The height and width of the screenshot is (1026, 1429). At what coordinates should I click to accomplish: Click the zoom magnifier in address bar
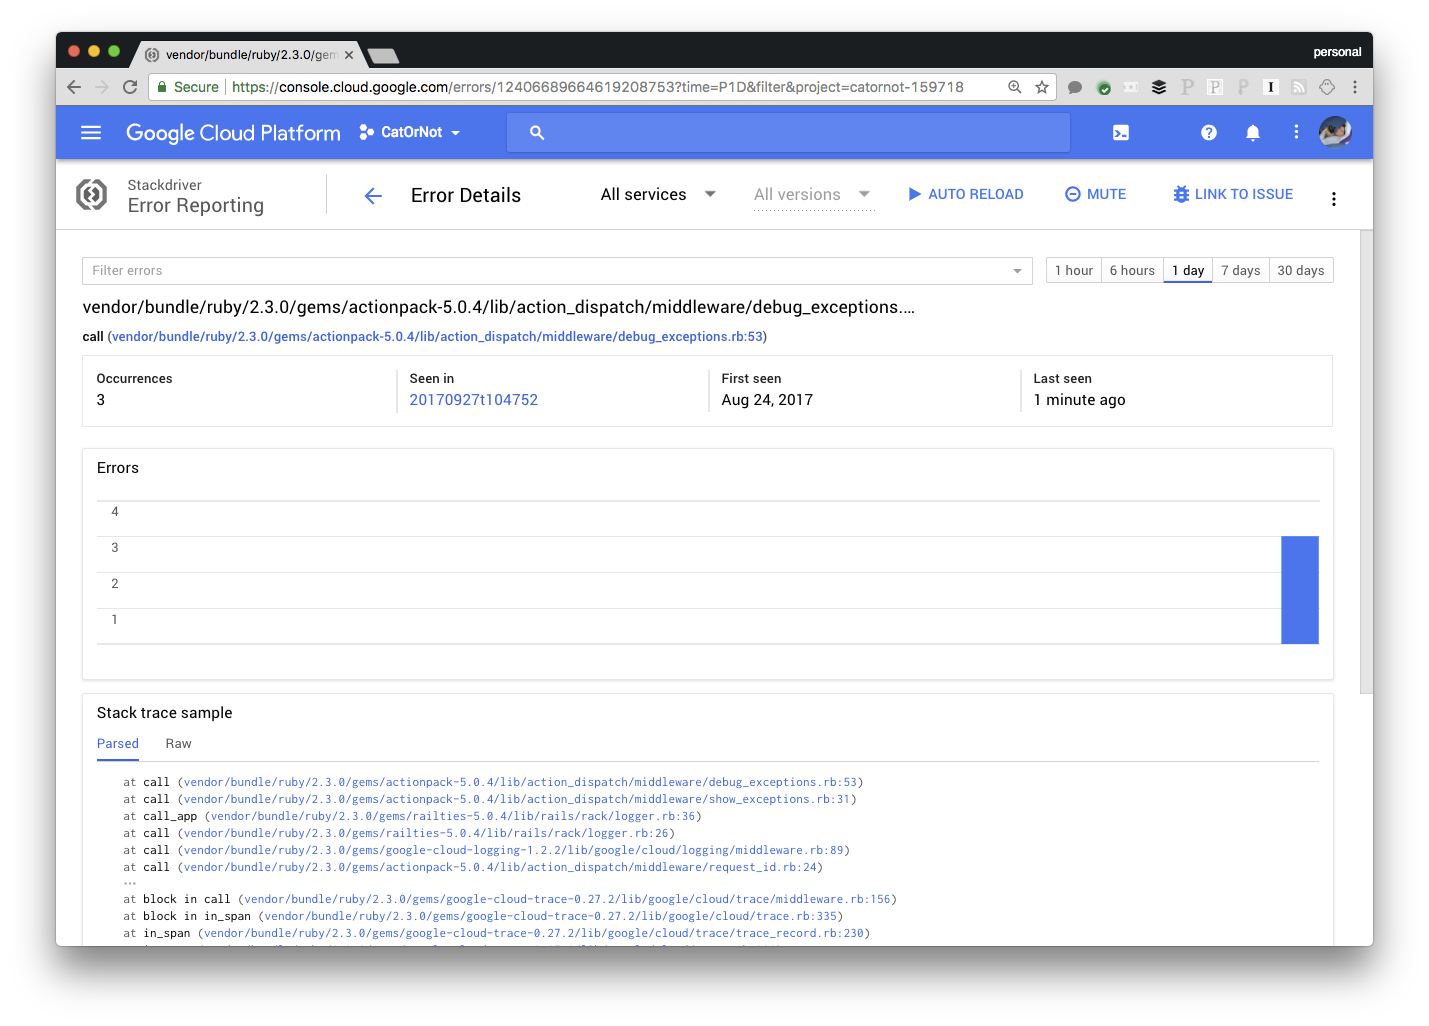pos(1015,87)
